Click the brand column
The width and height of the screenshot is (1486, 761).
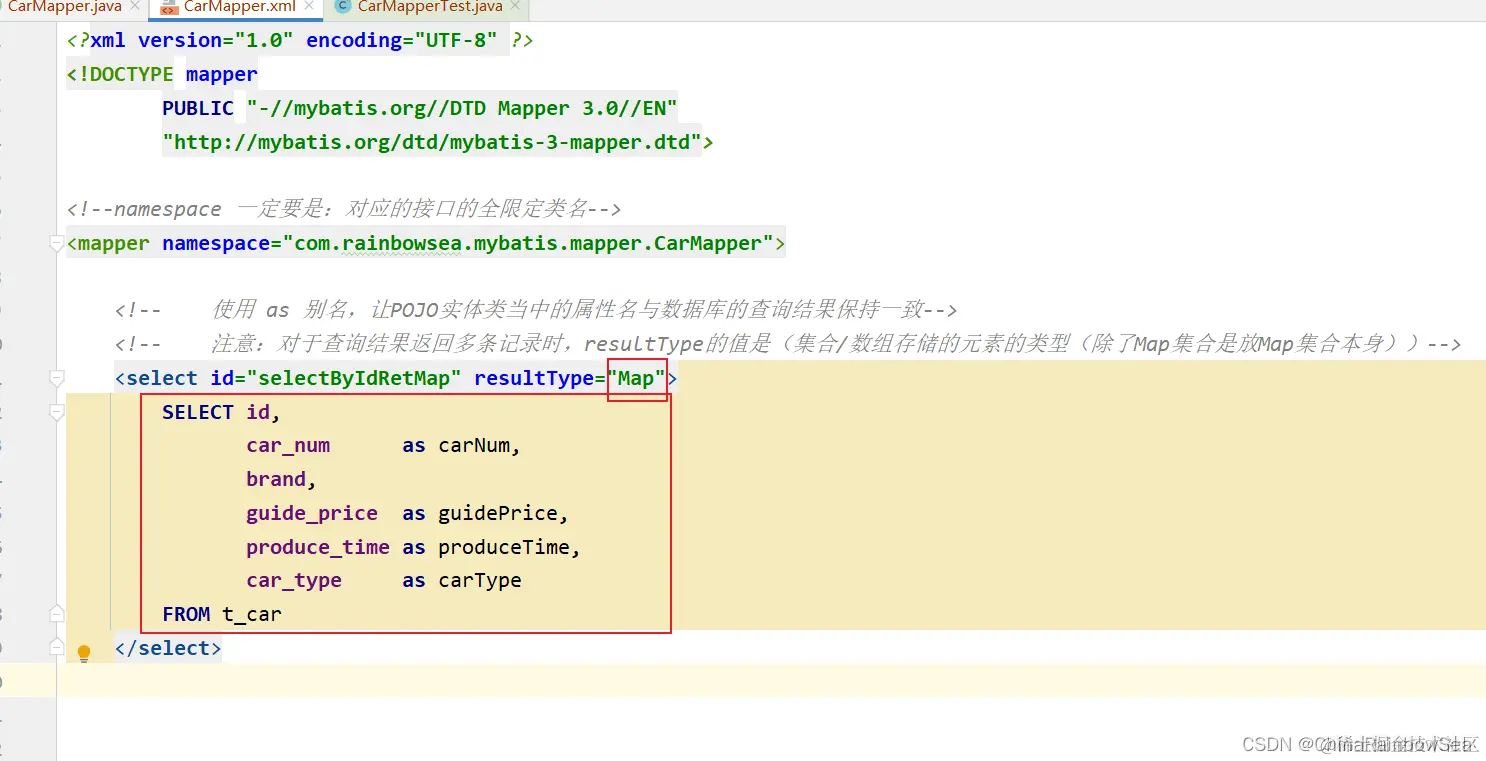tap(276, 479)
